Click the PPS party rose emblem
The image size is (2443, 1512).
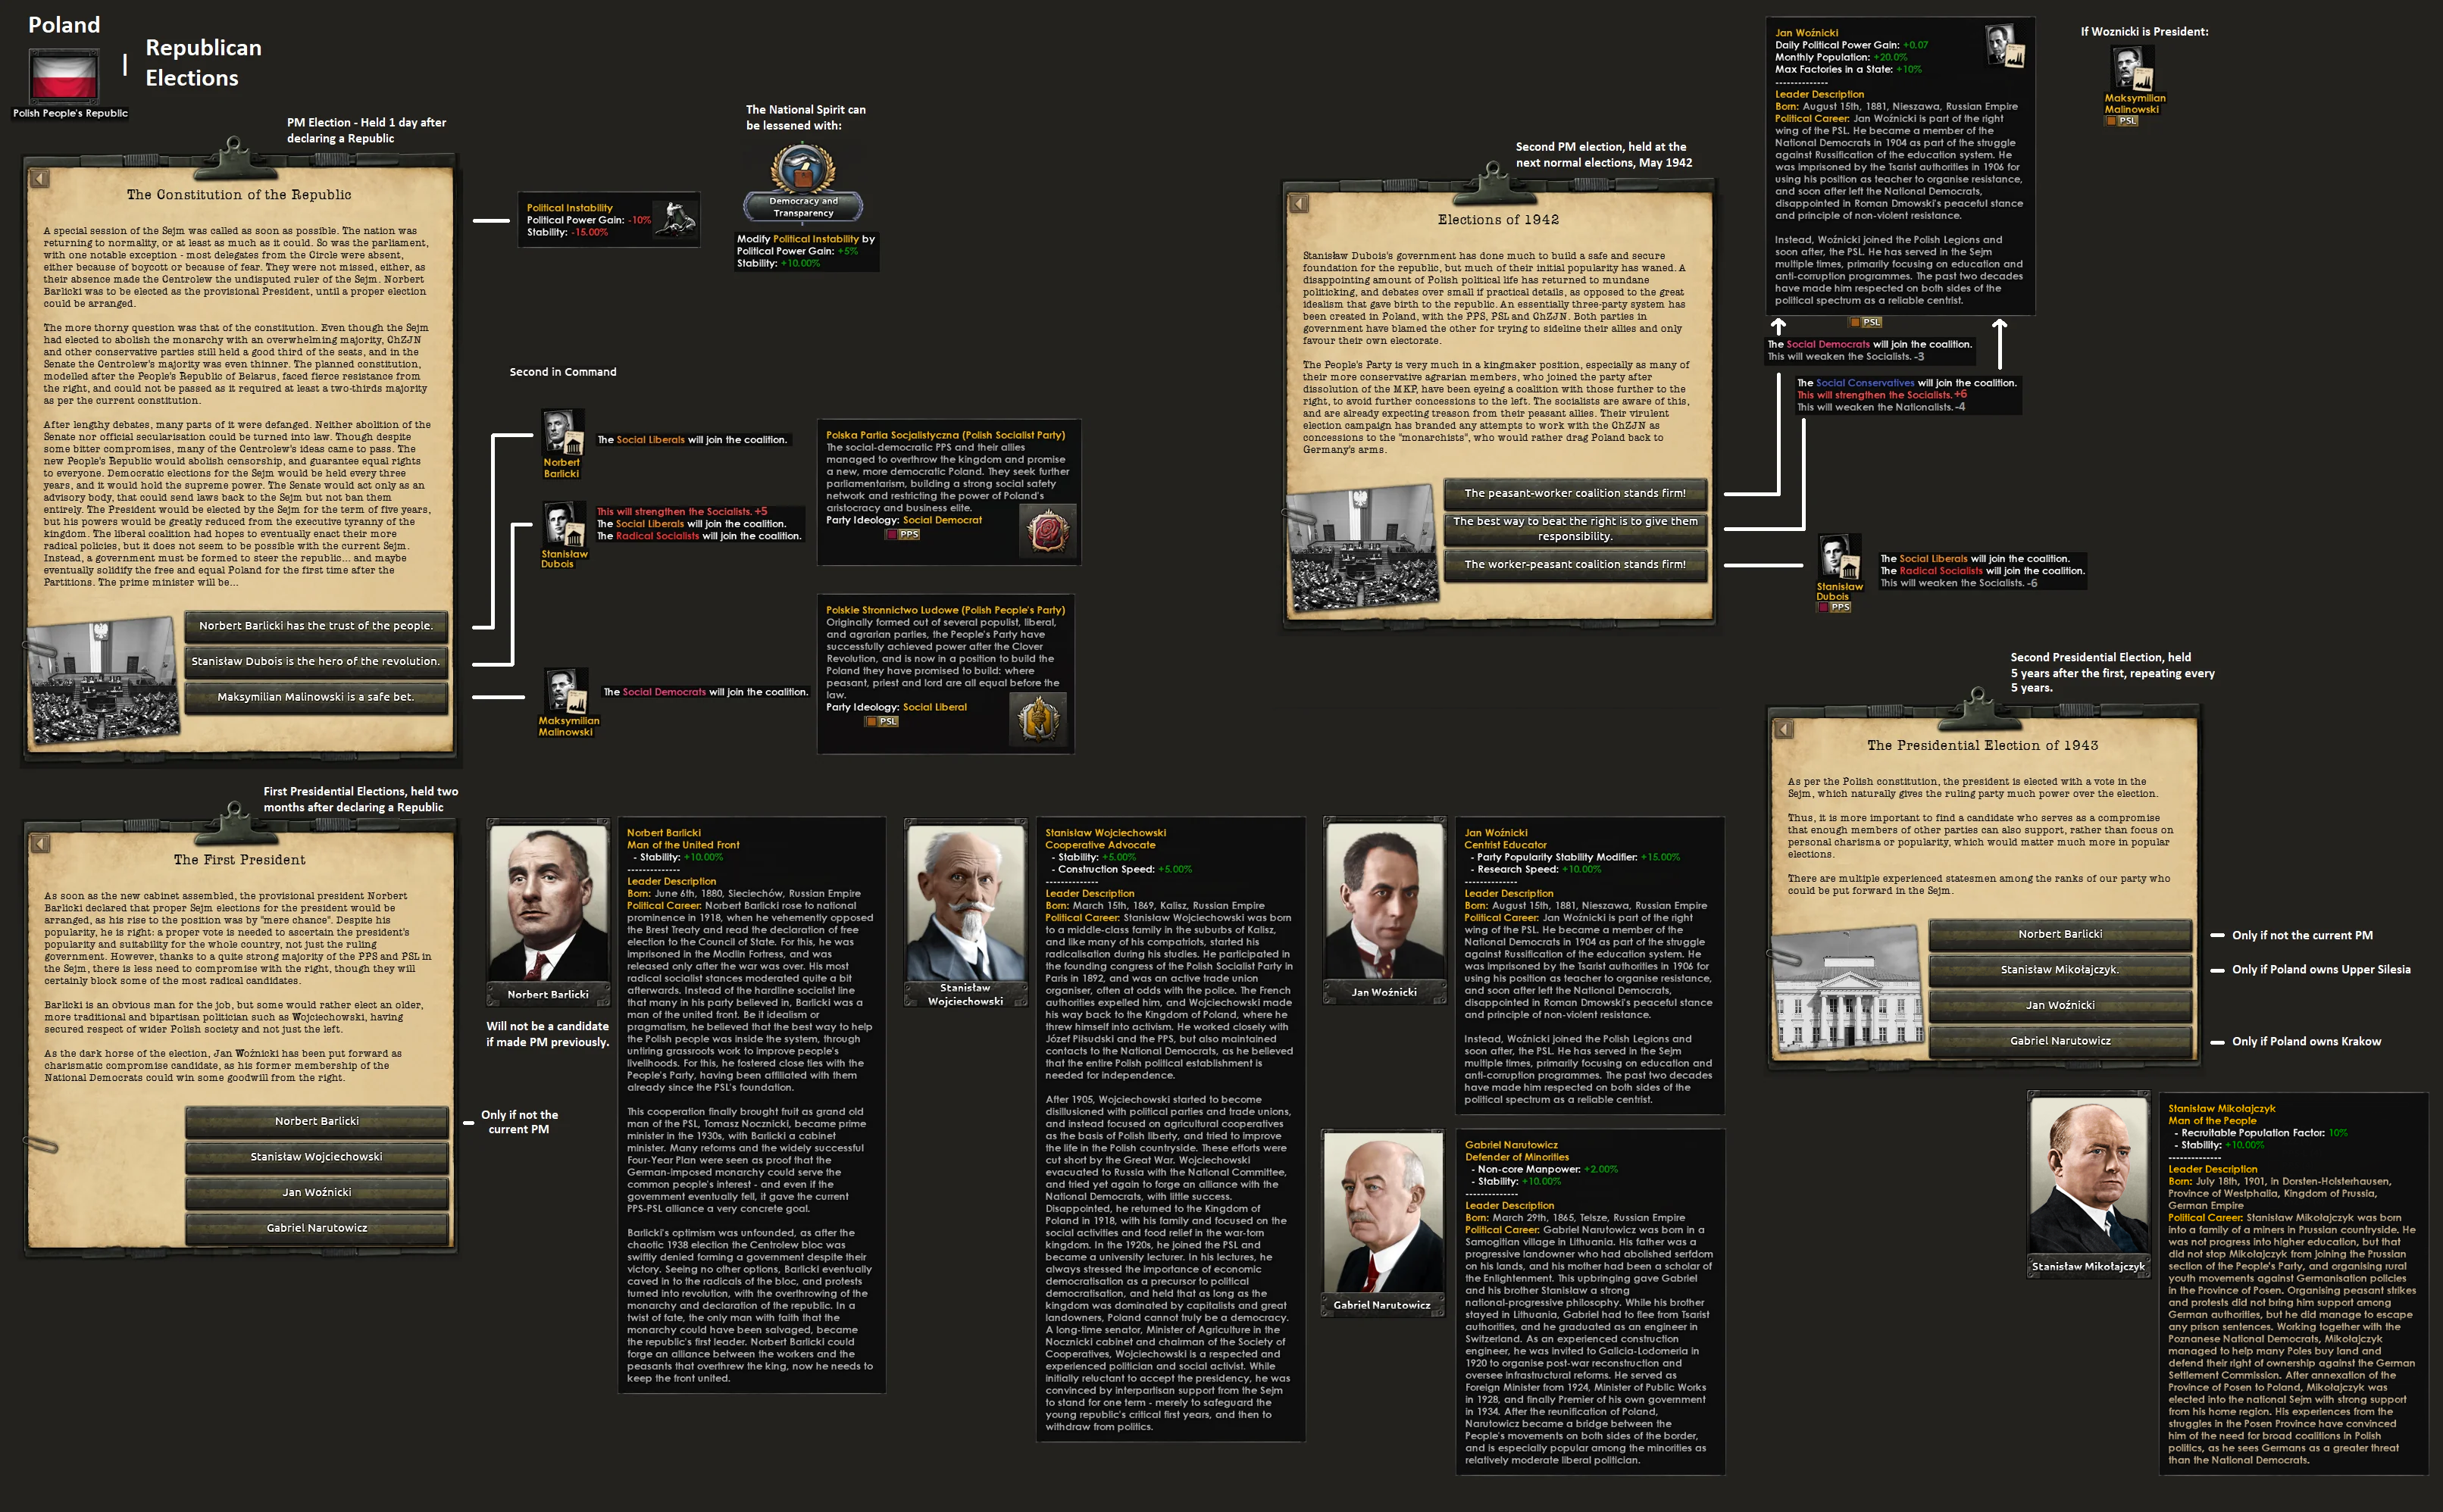1049,530
